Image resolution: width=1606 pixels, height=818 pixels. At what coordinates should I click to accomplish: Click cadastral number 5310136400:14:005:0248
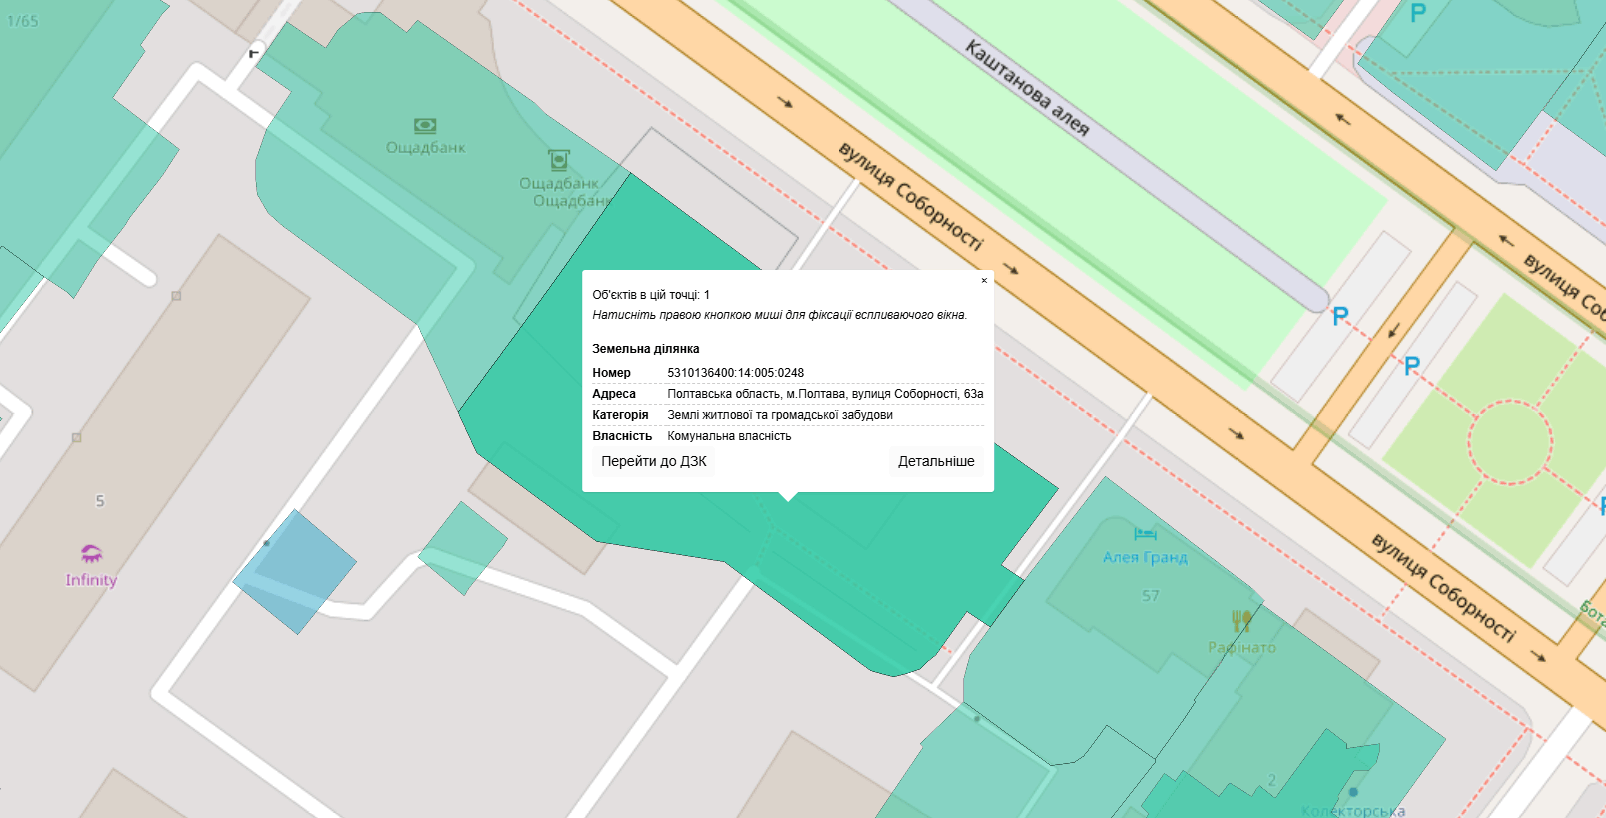point(735,373)
